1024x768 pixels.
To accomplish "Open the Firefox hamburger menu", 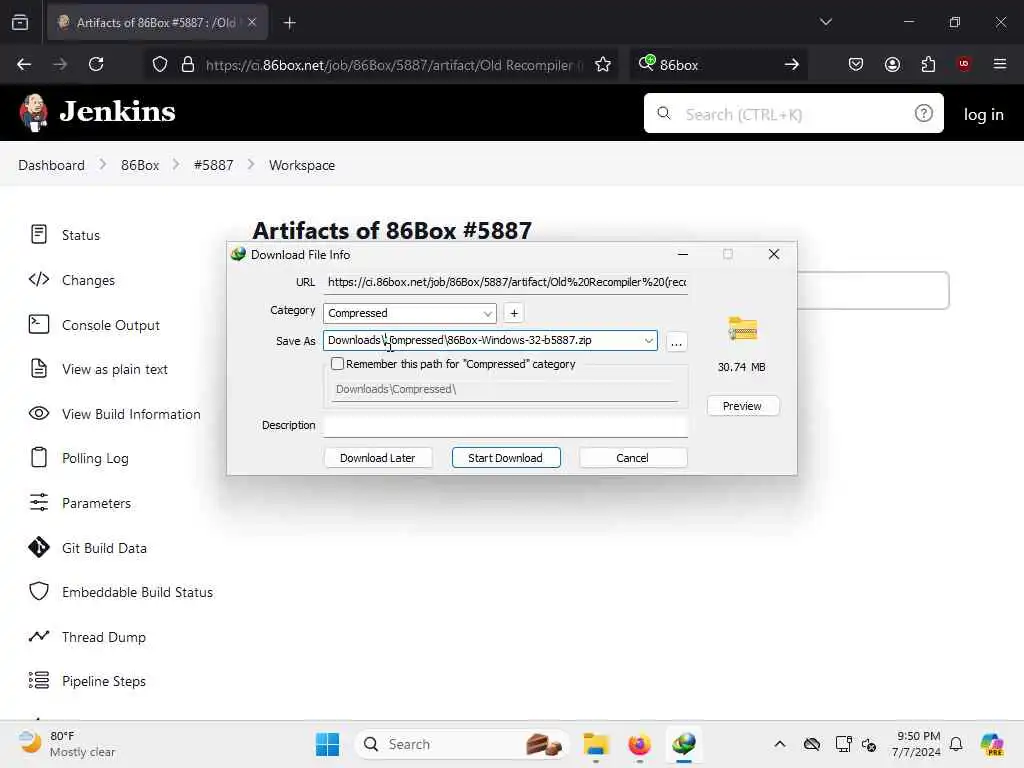I will coord(1000,64).
